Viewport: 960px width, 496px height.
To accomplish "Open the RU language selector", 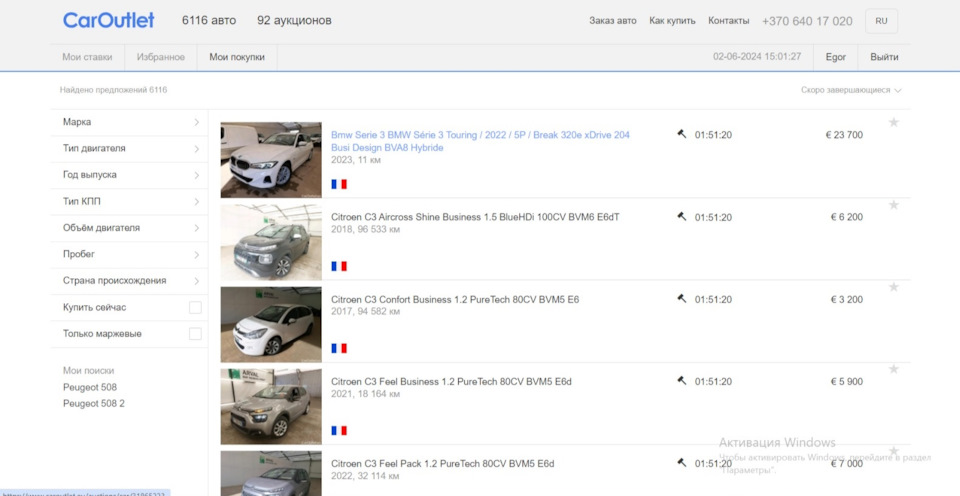I will (881, 21).
